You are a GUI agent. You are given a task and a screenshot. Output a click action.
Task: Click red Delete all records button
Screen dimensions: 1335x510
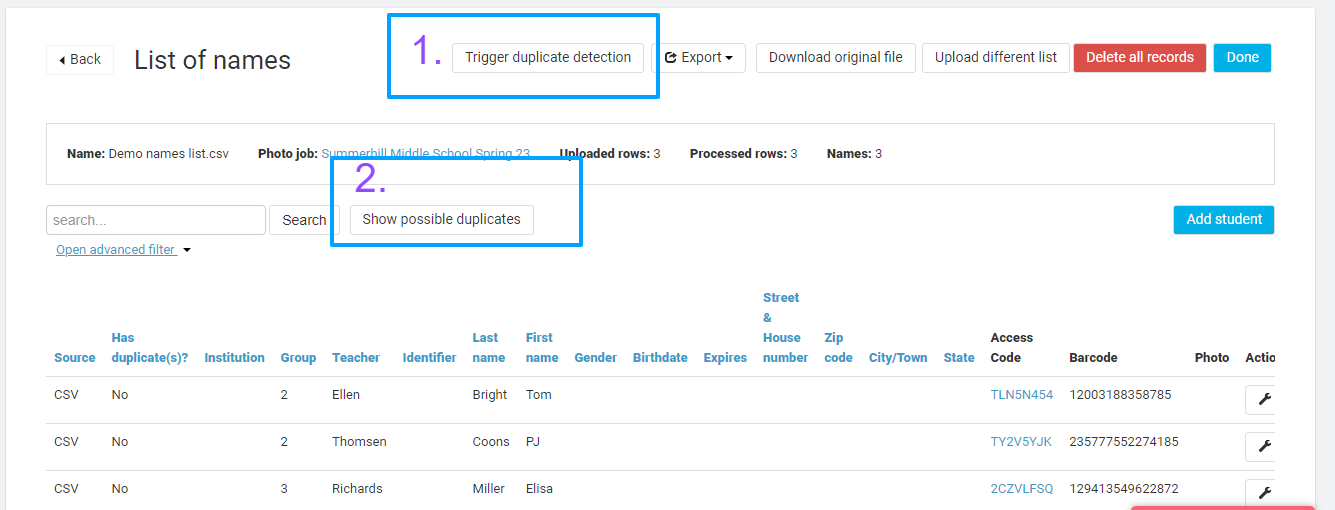click(1140, 57)
